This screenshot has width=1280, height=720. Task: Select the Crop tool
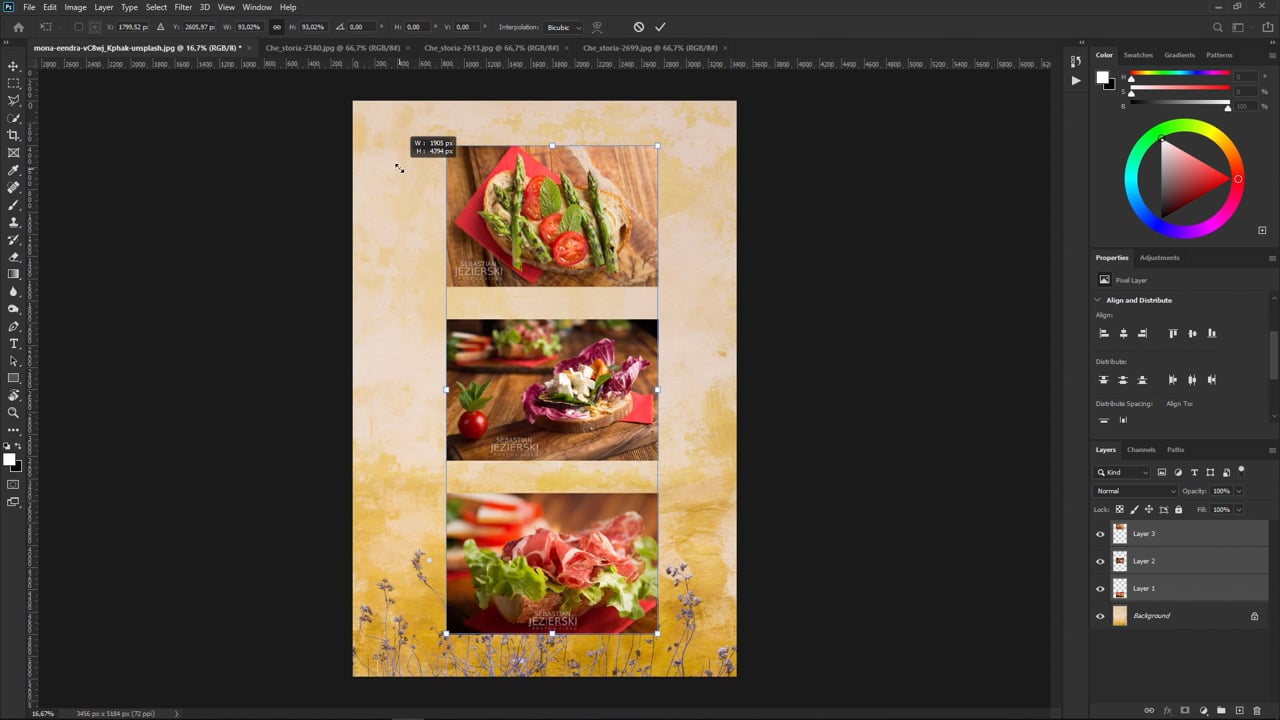coord(13,135)
